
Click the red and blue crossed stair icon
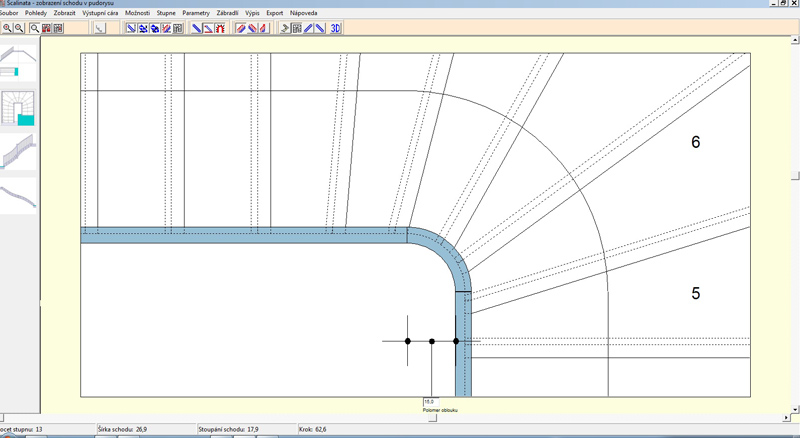point(166,28)
